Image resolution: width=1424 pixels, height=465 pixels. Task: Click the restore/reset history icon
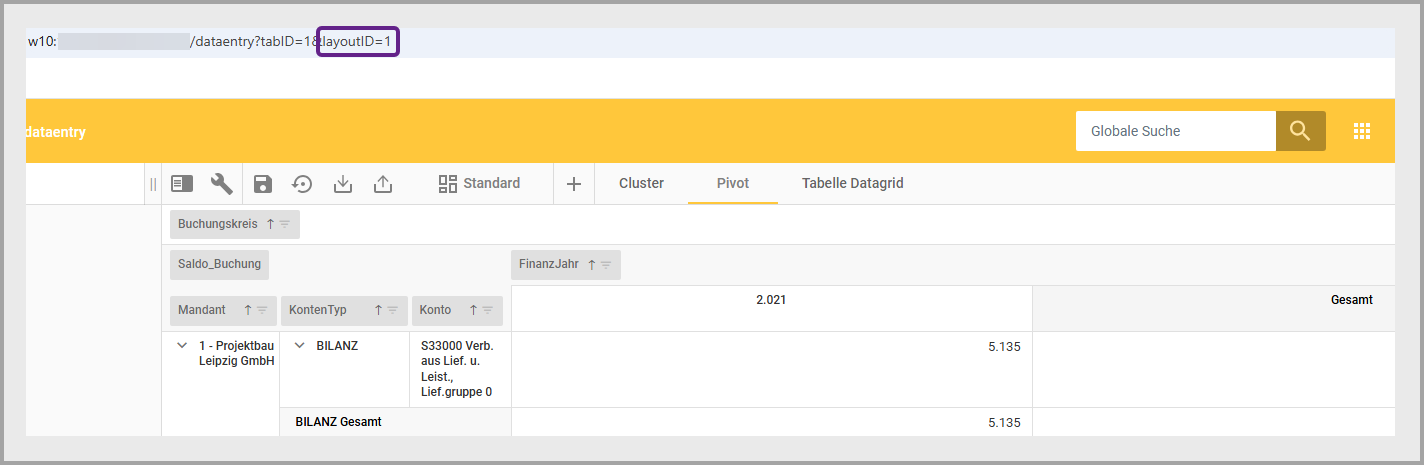pos(302,184)
